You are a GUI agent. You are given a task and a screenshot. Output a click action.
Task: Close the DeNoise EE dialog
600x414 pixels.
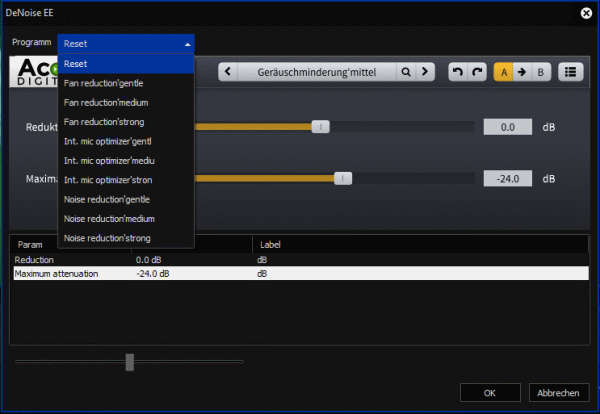click(586, 13)
